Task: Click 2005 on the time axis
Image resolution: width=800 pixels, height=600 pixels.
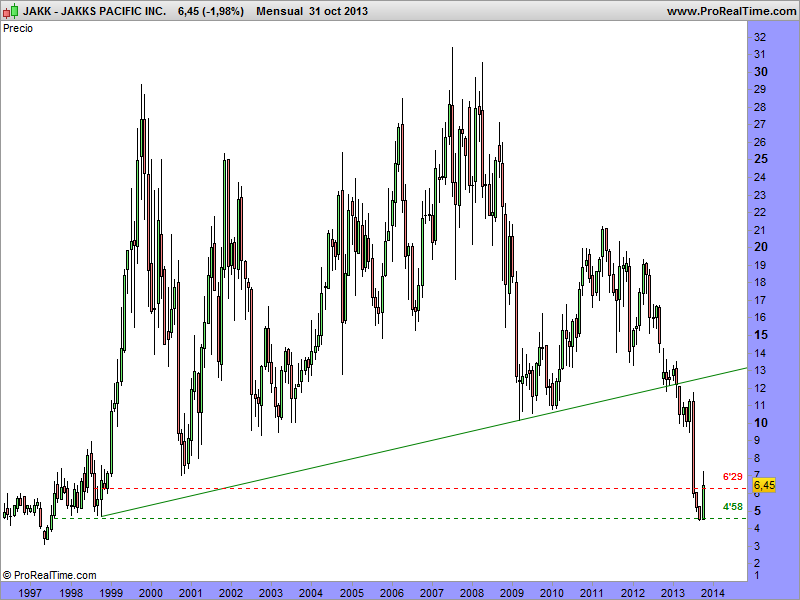Action: (x=352, y=593)
